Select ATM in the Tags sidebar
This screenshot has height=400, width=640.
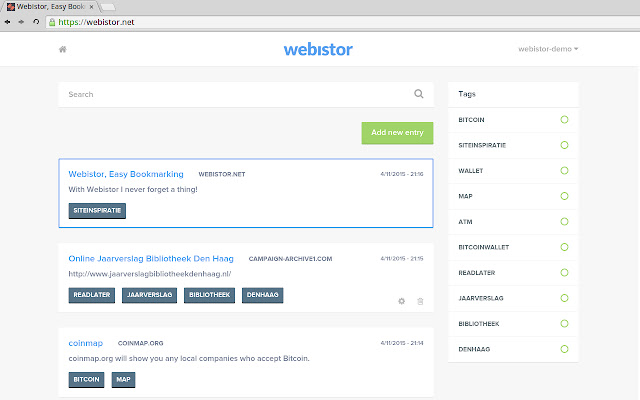click(465, 222)
